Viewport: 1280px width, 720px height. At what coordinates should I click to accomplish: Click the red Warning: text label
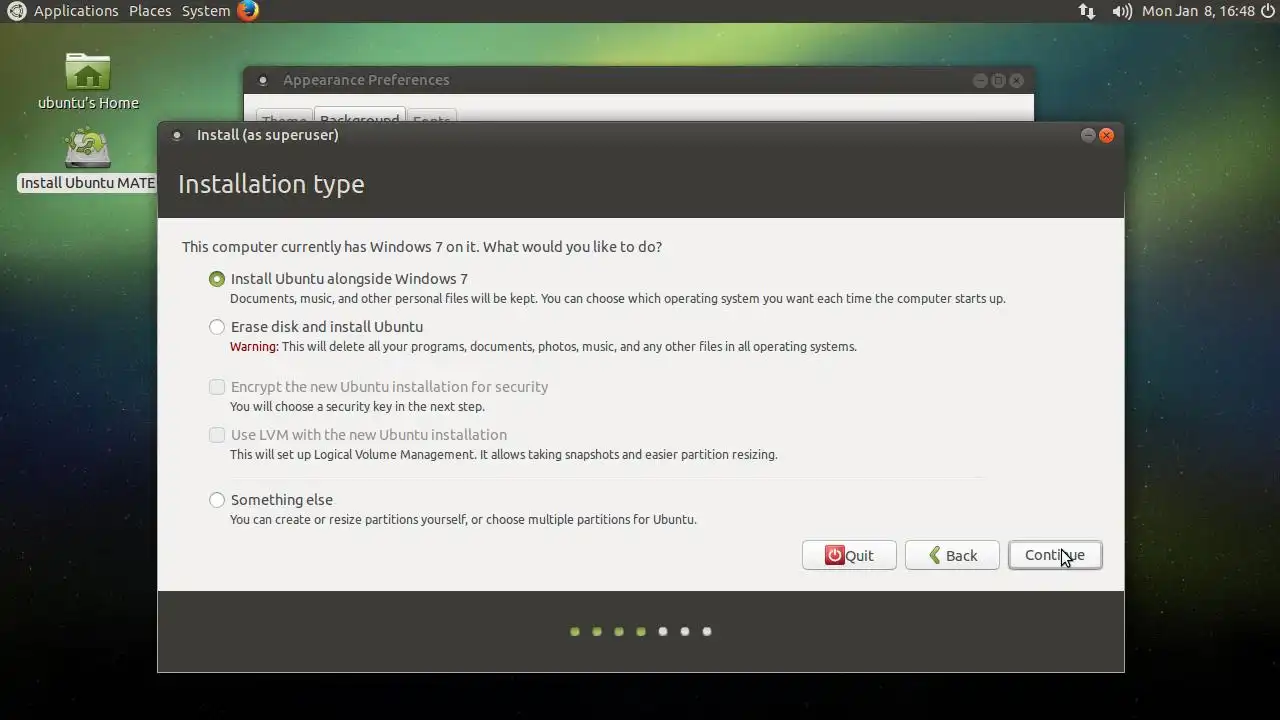254,347
